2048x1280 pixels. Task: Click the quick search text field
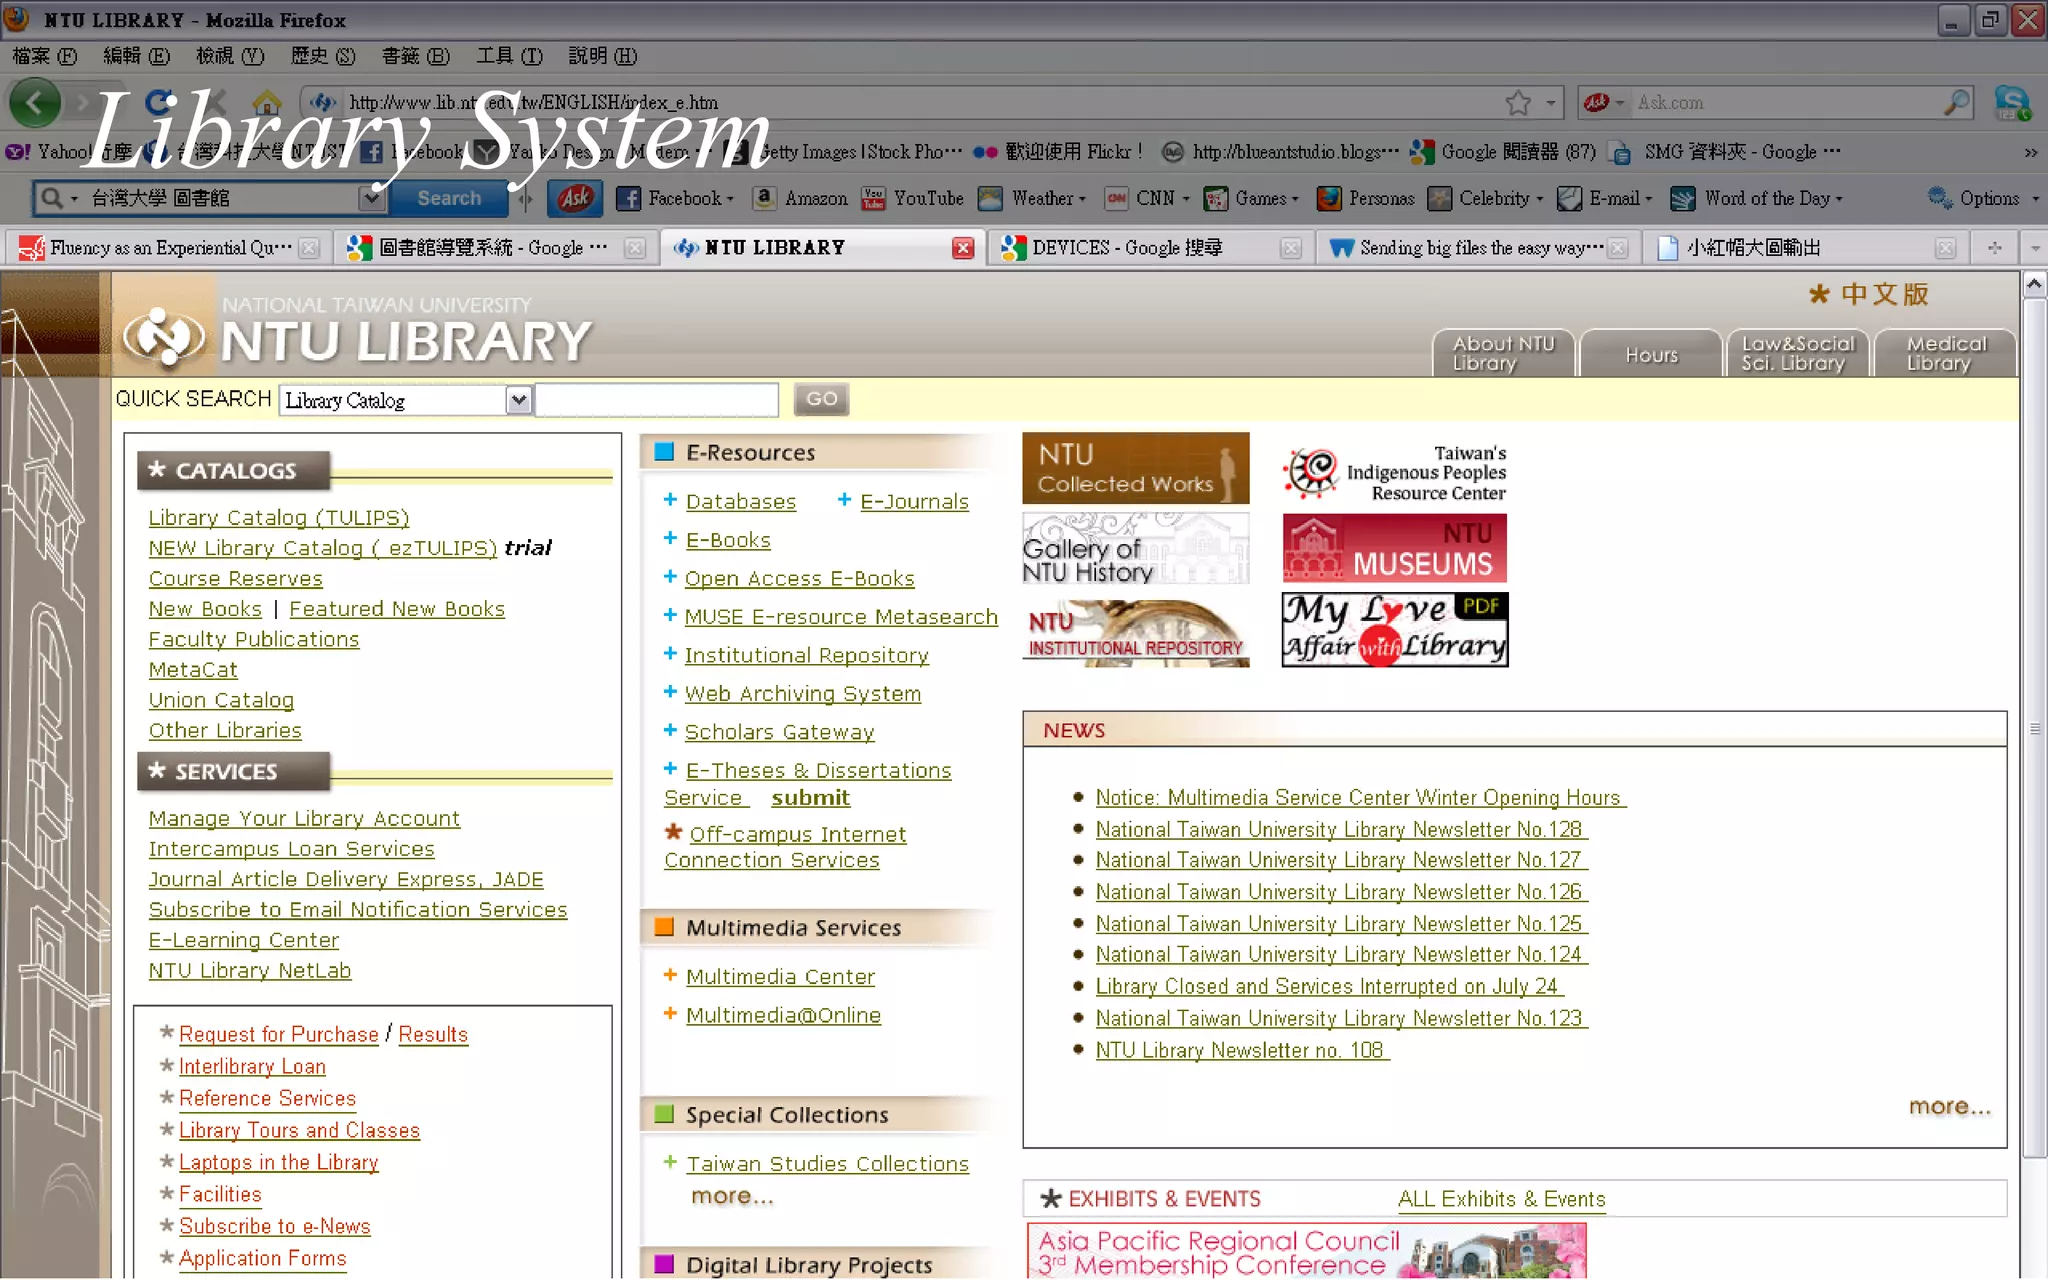(657, 400)
